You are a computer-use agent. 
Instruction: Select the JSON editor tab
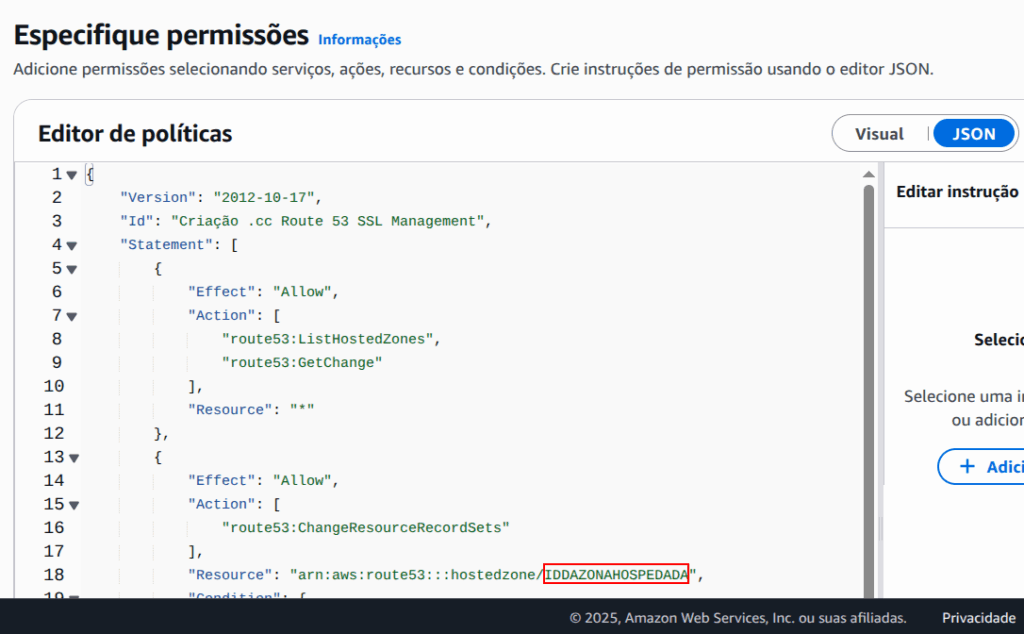(973, 133)
